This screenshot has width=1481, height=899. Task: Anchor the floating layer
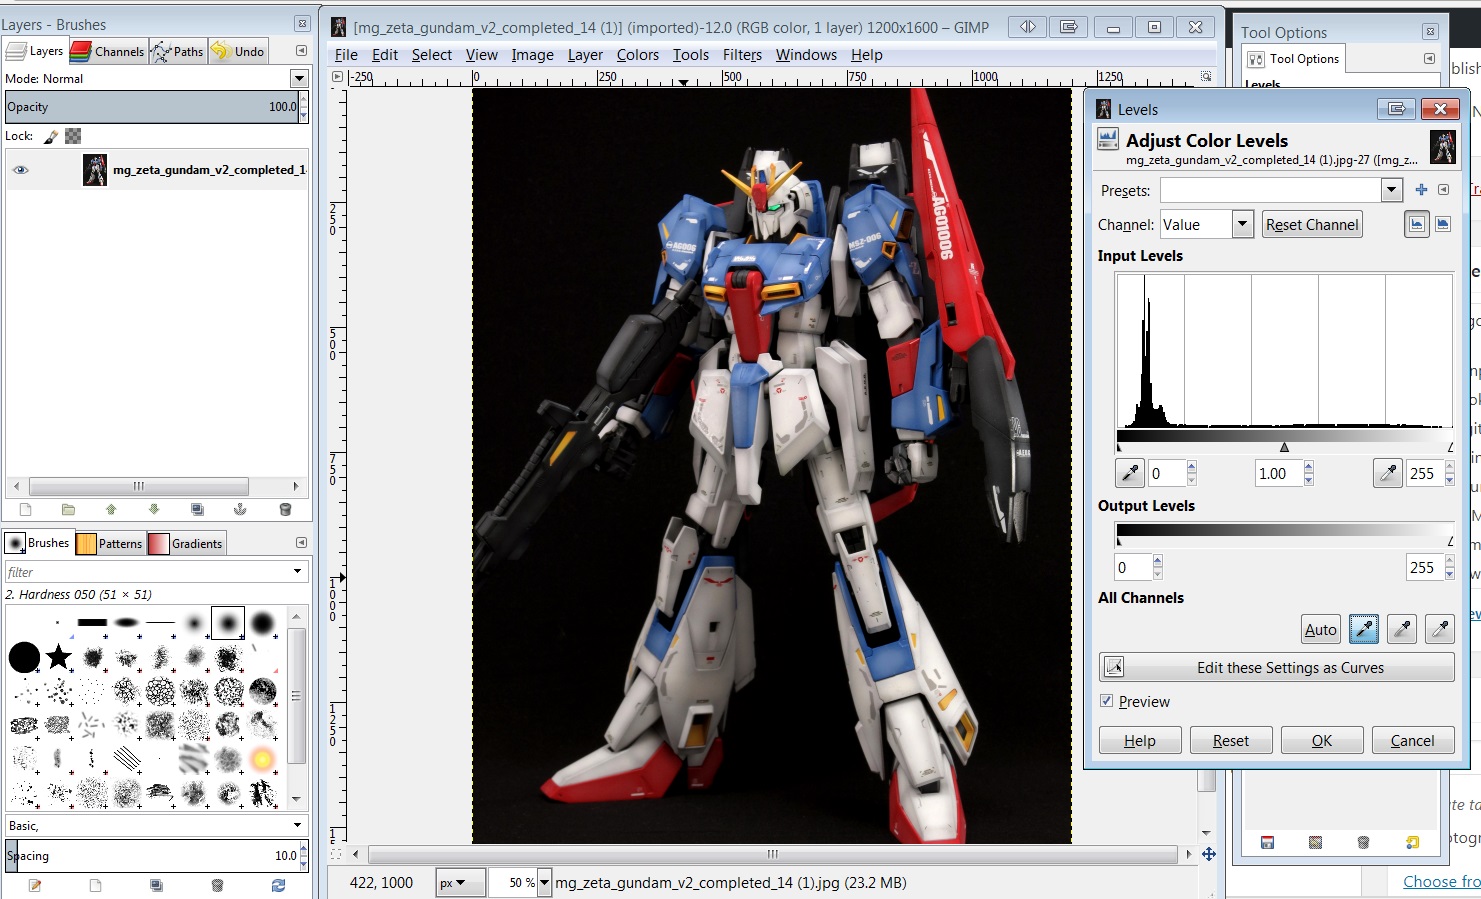pos(240,509)
